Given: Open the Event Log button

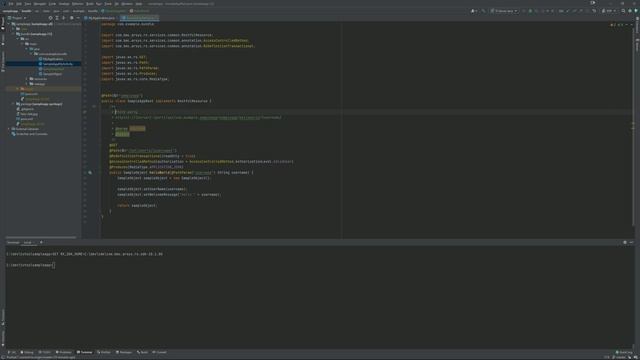Looking at the screenshot, I should coord(624,352).
